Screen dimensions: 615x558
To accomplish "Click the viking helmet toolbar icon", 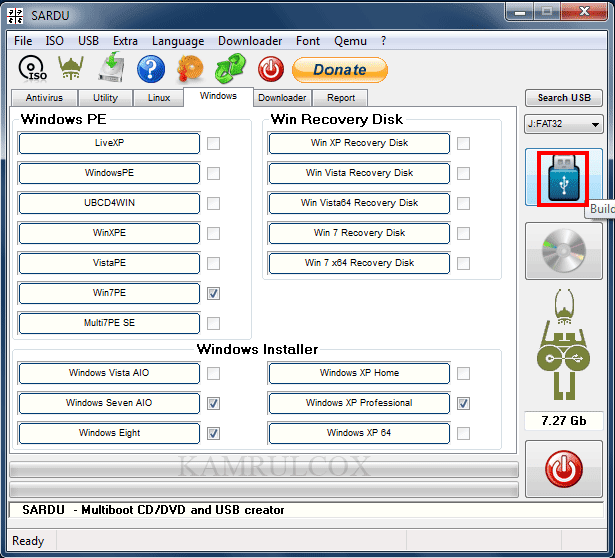I will click(x=71, y=67).
